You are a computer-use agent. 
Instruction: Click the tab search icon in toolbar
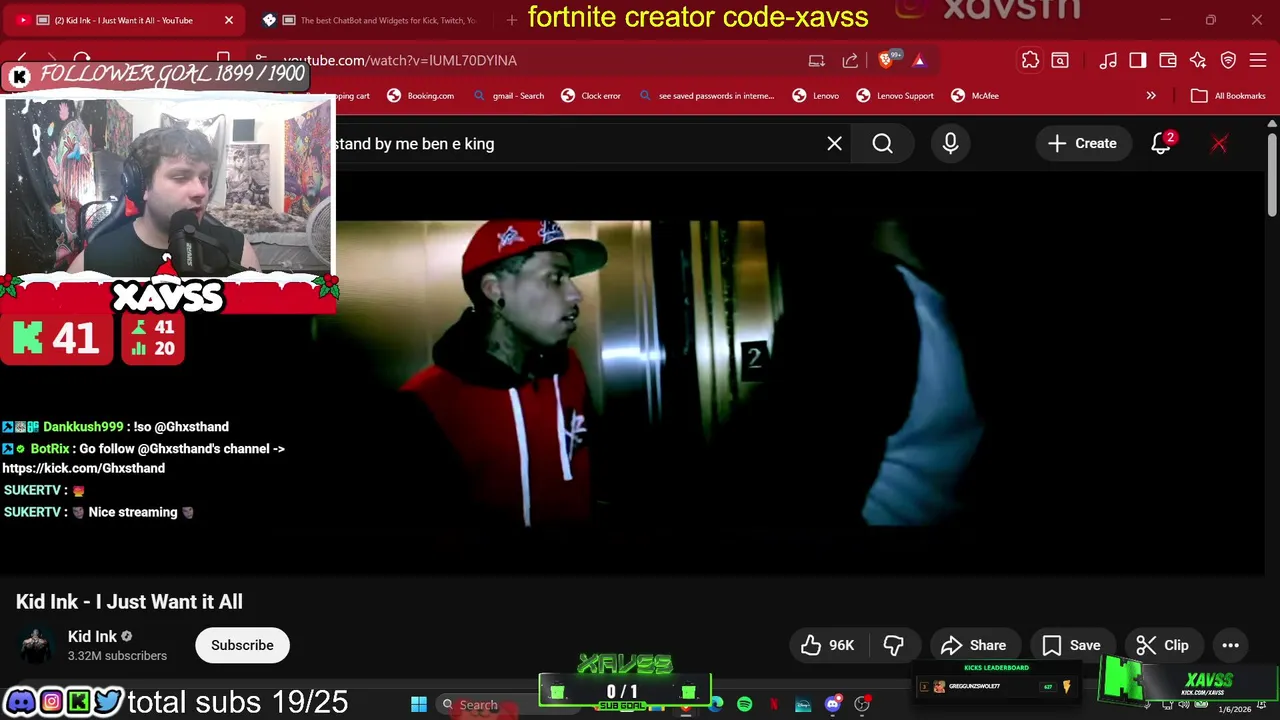coord(1060,61)
